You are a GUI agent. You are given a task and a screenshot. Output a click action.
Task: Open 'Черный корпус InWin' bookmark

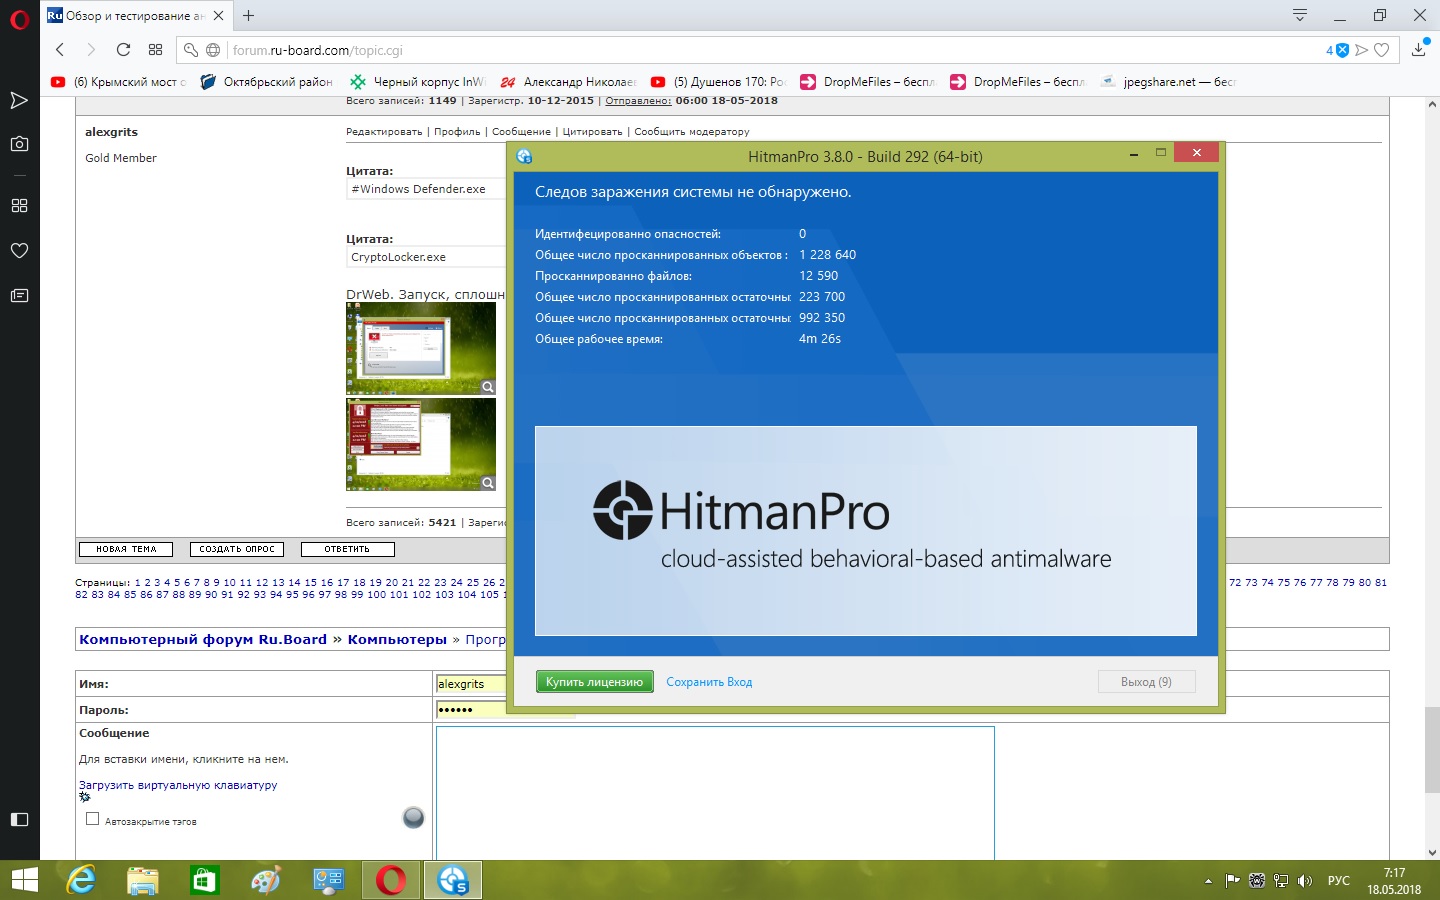click(417, 82)
